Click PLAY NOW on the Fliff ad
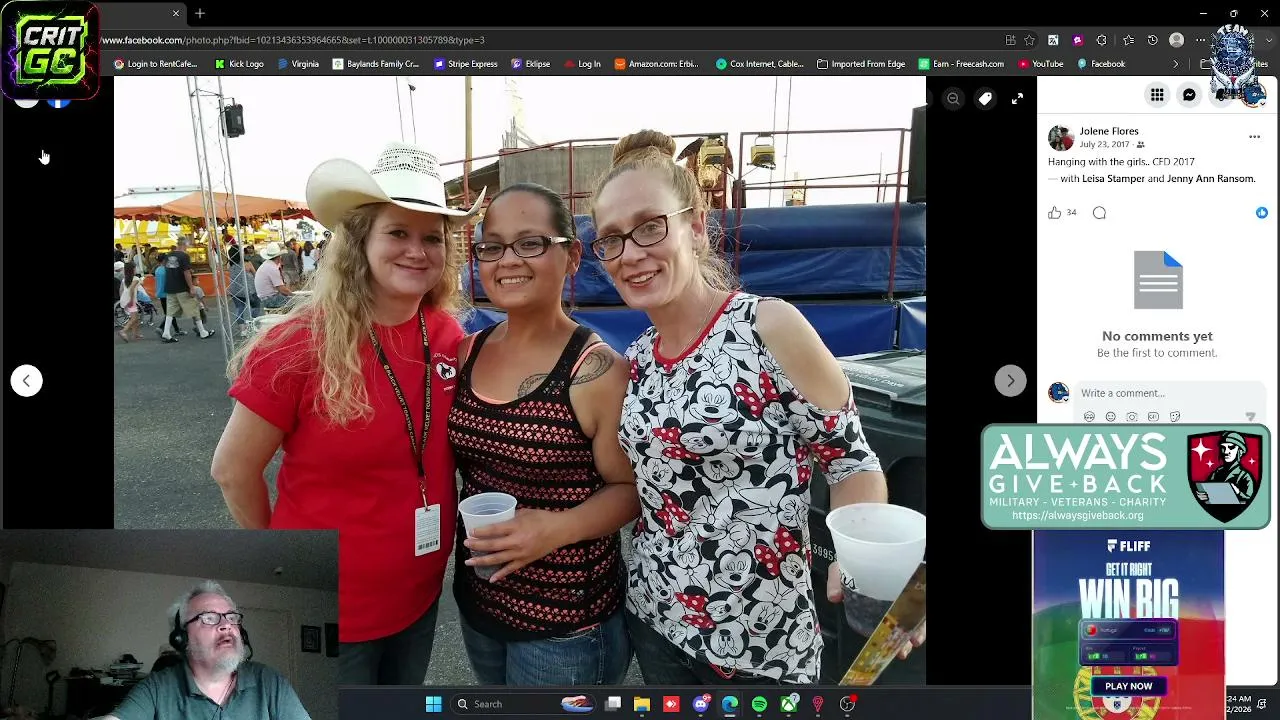Screen dimensions: 1280x720 click(1129, 686)
